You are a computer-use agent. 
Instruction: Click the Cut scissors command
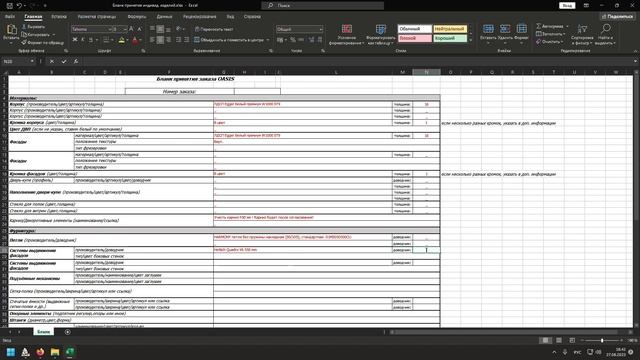click(33, 27)
